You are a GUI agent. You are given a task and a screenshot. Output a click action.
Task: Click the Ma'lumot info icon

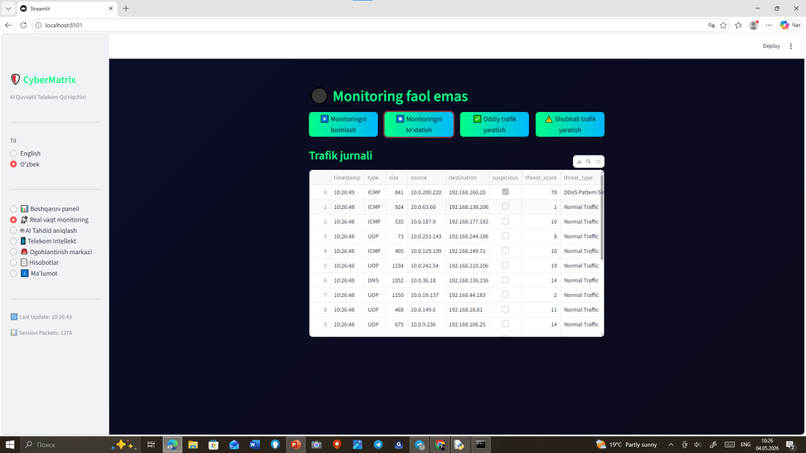click(x=24, y=273)
